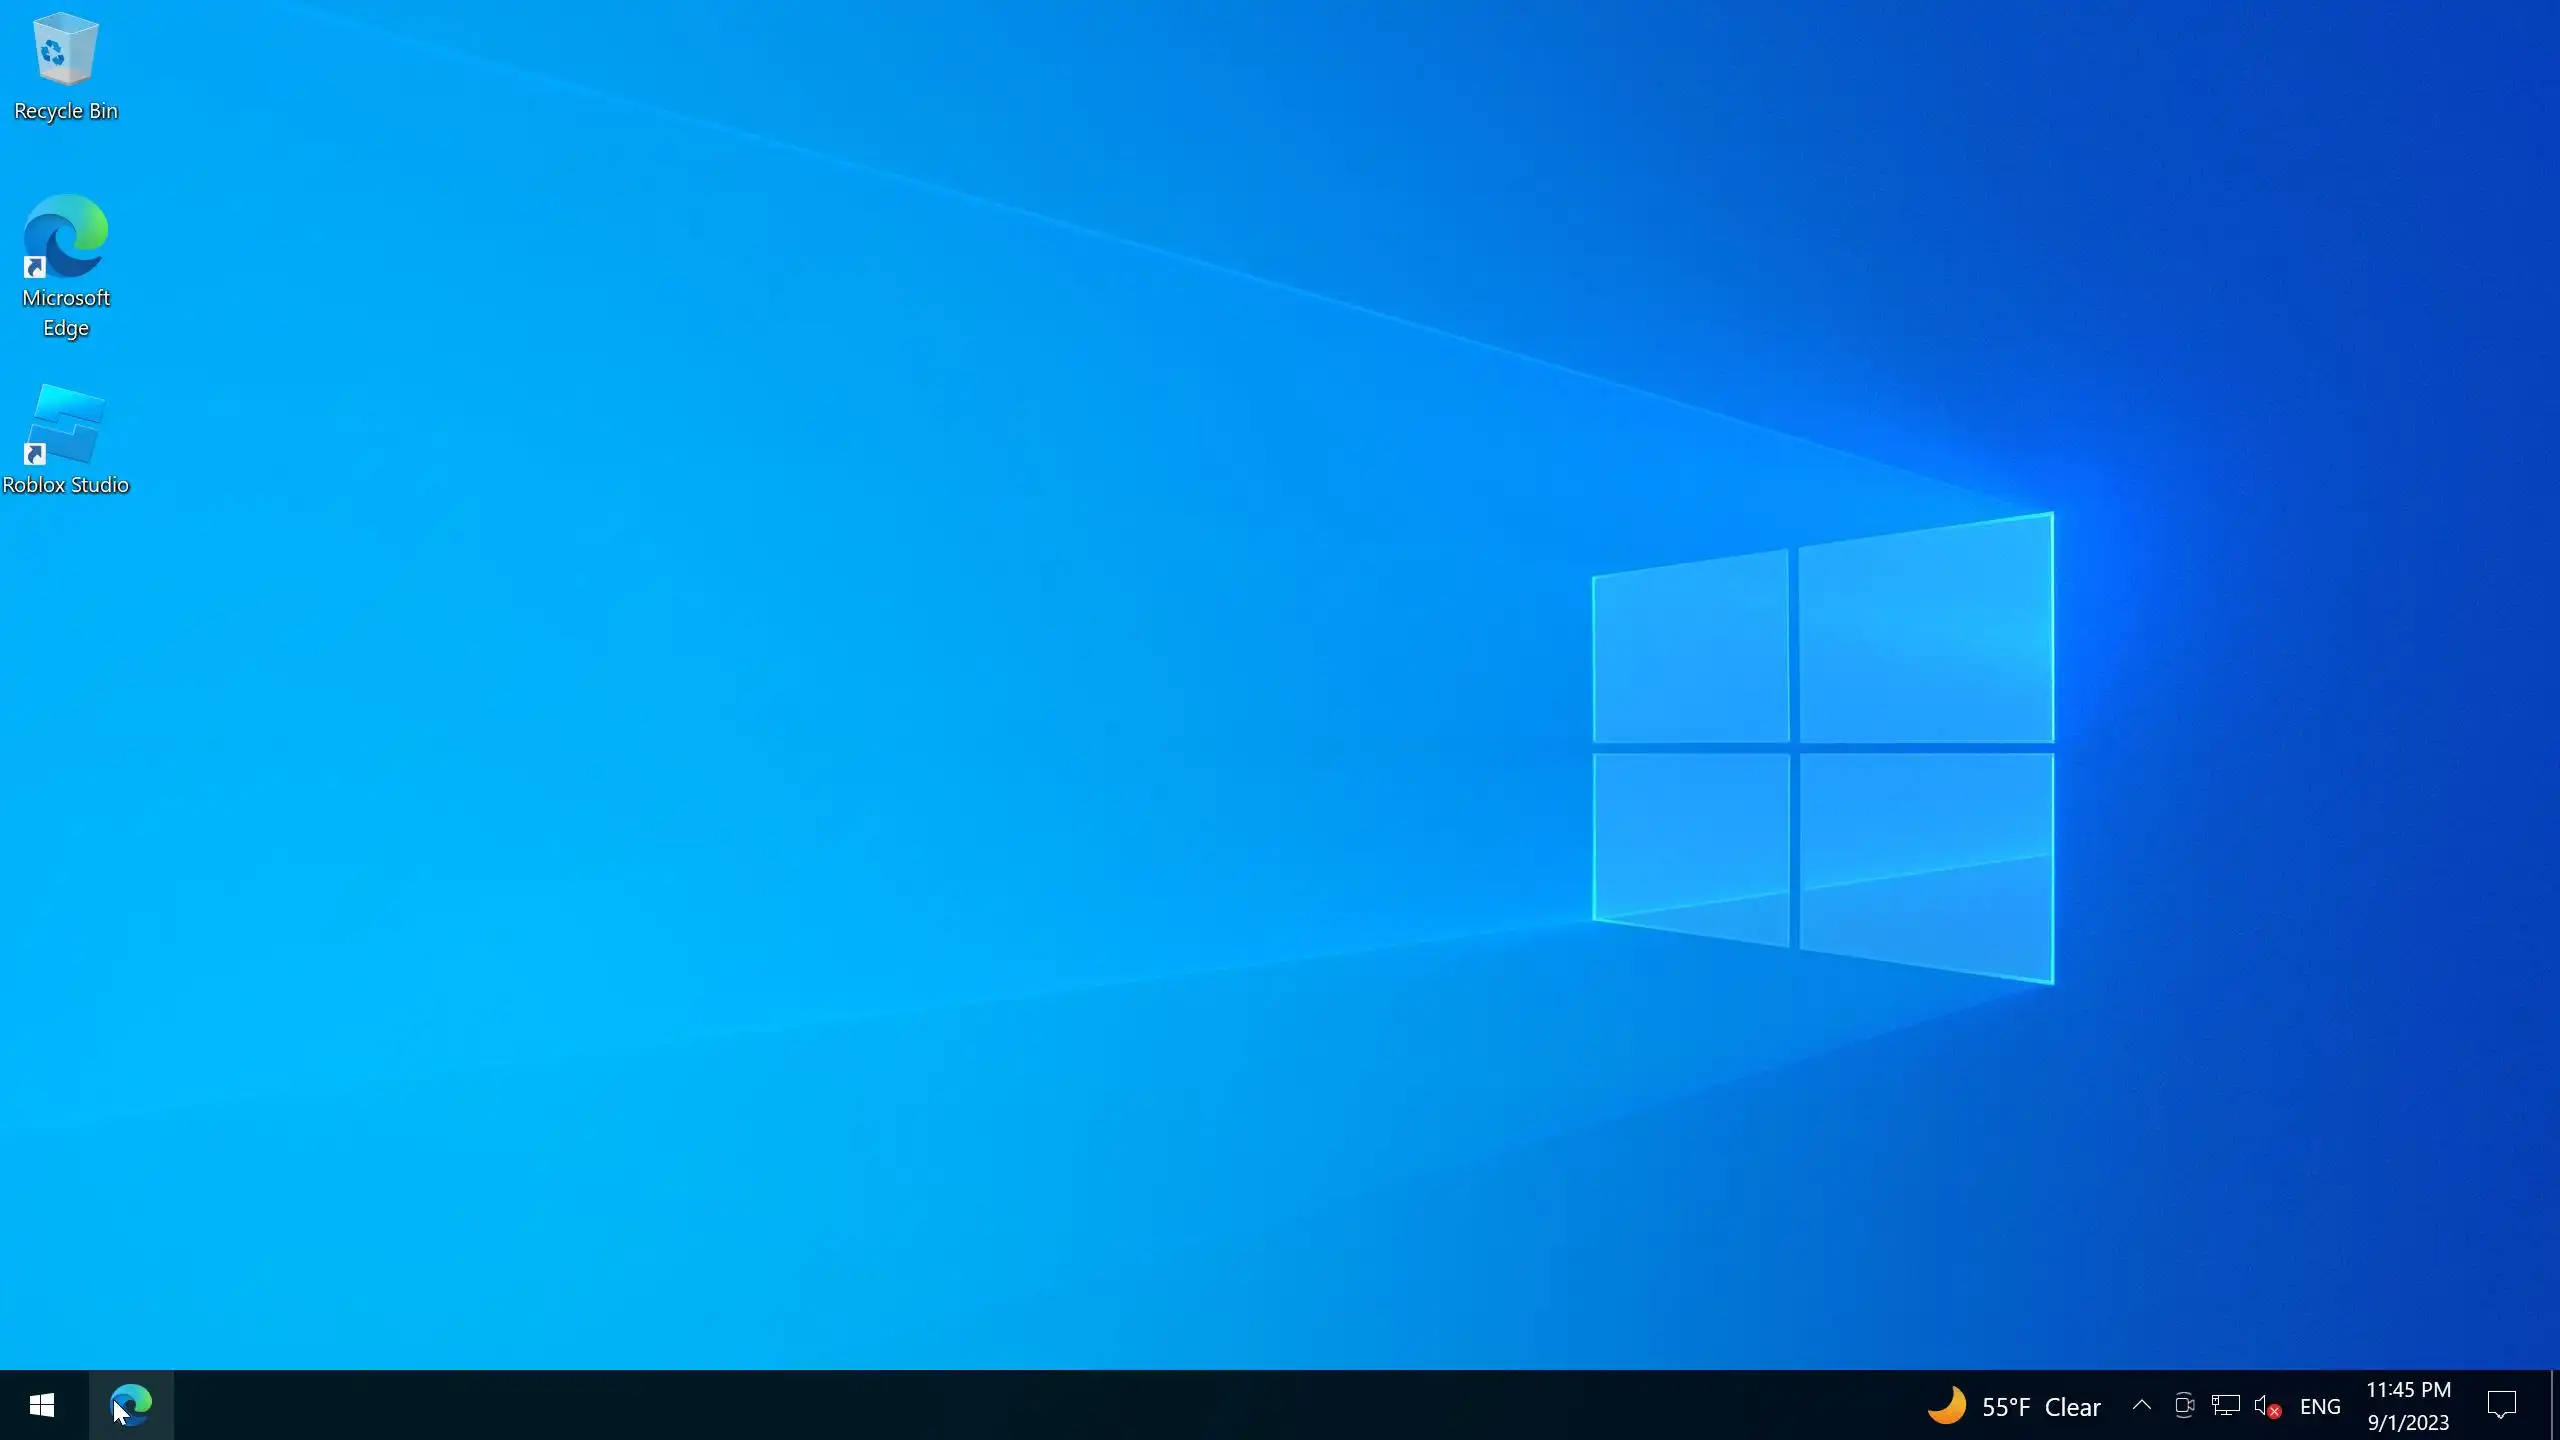Image resolution: width=2560 pixels, height=1440 pixels.
Task: Open the Windows Start menu
Action: tap(41, 1405)
